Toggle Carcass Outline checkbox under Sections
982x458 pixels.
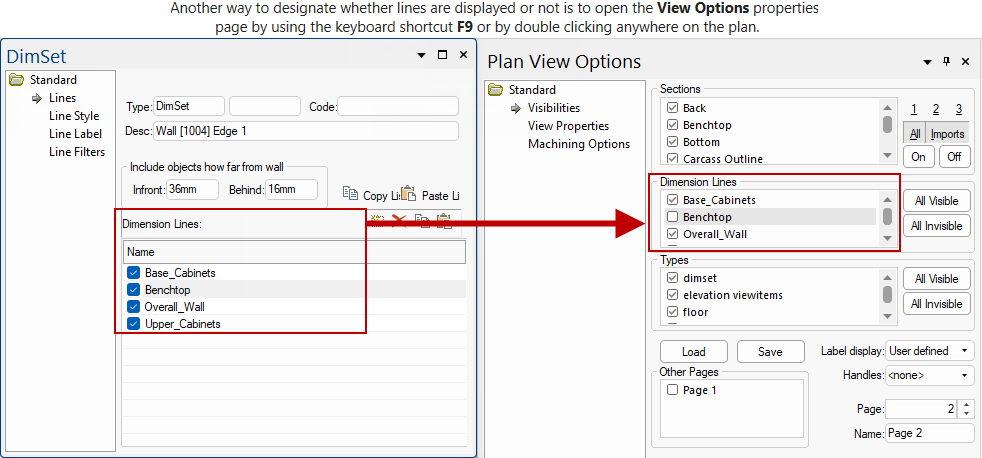coord(673,159)
